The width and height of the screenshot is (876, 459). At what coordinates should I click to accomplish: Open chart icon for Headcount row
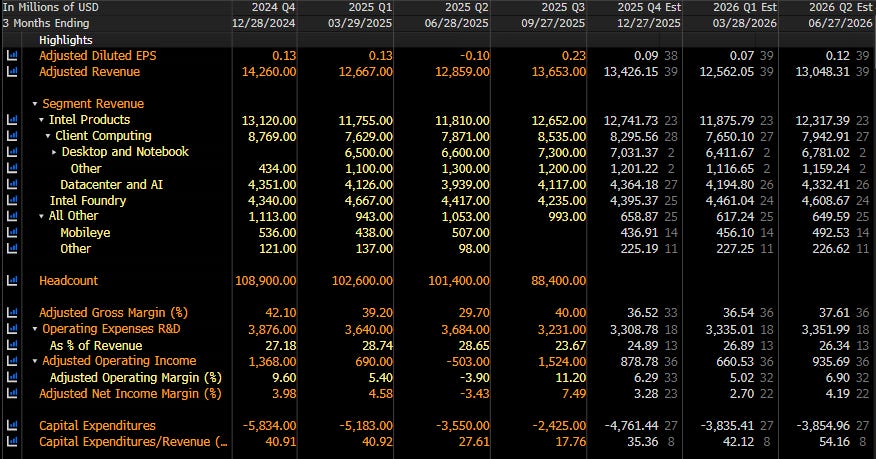coord(12,281)
